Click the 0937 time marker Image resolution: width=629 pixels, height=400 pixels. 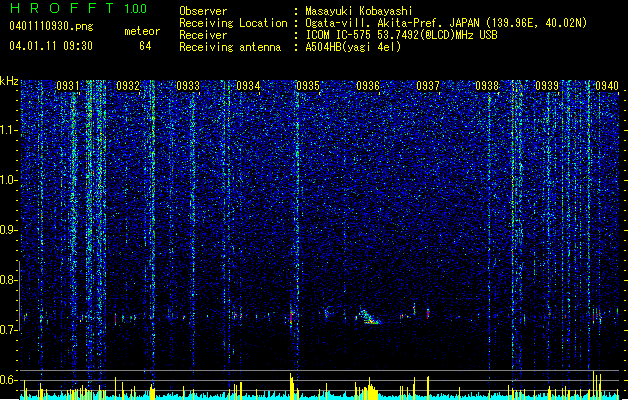[428, 86]
